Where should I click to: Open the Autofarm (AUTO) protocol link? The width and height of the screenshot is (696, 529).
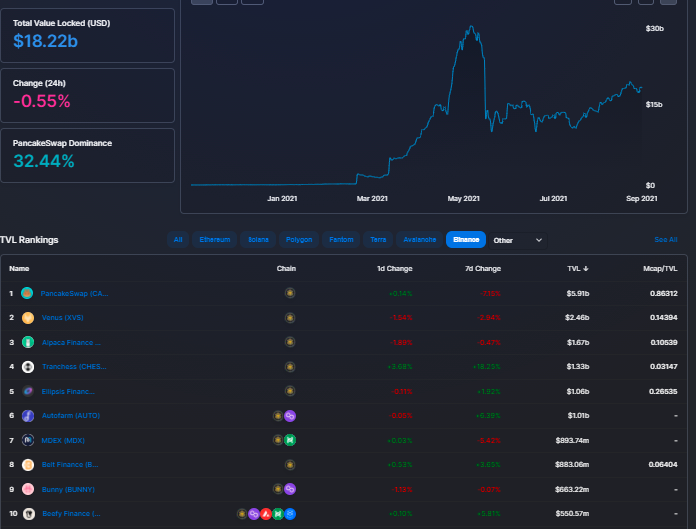[x=71, y=416]
